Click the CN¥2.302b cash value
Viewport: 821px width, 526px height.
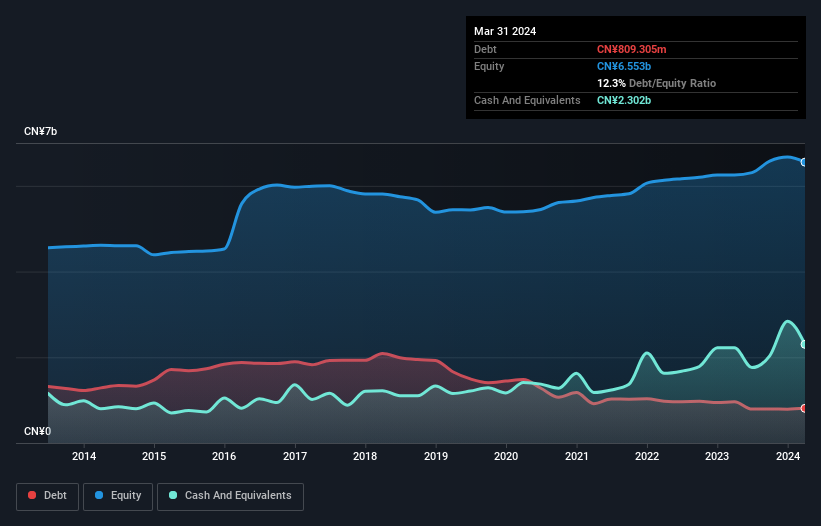[624, 100]
